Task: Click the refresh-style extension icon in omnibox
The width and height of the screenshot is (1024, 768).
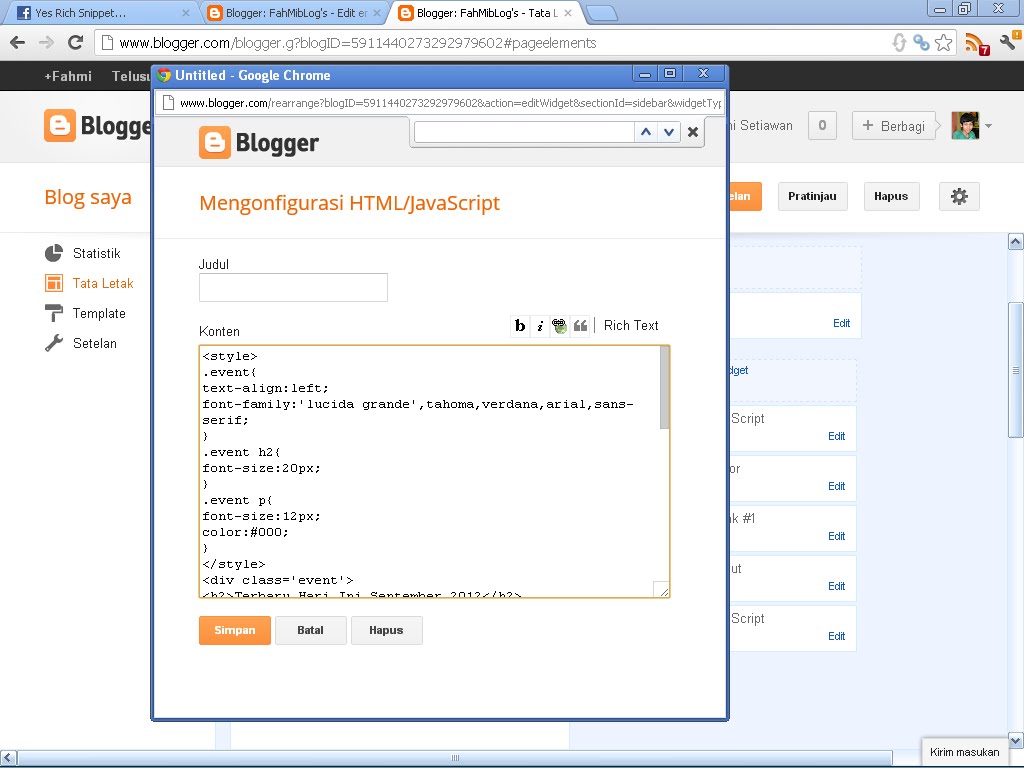Action: tap(899, 43)
